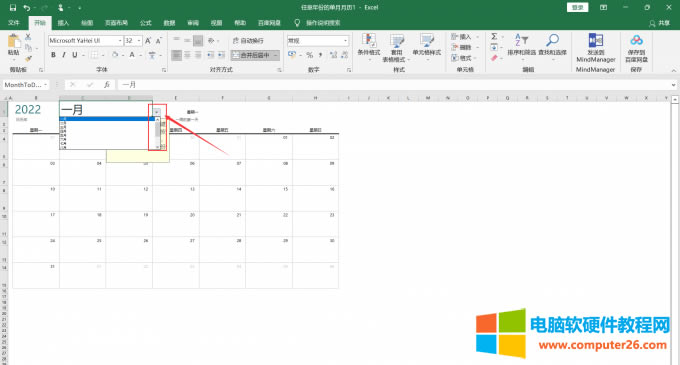Image resolution: width=680 pixels, height=365 pixels.
Task: Toggle Bold formatting
Action: pyautogui.click(x=53, y=55)
